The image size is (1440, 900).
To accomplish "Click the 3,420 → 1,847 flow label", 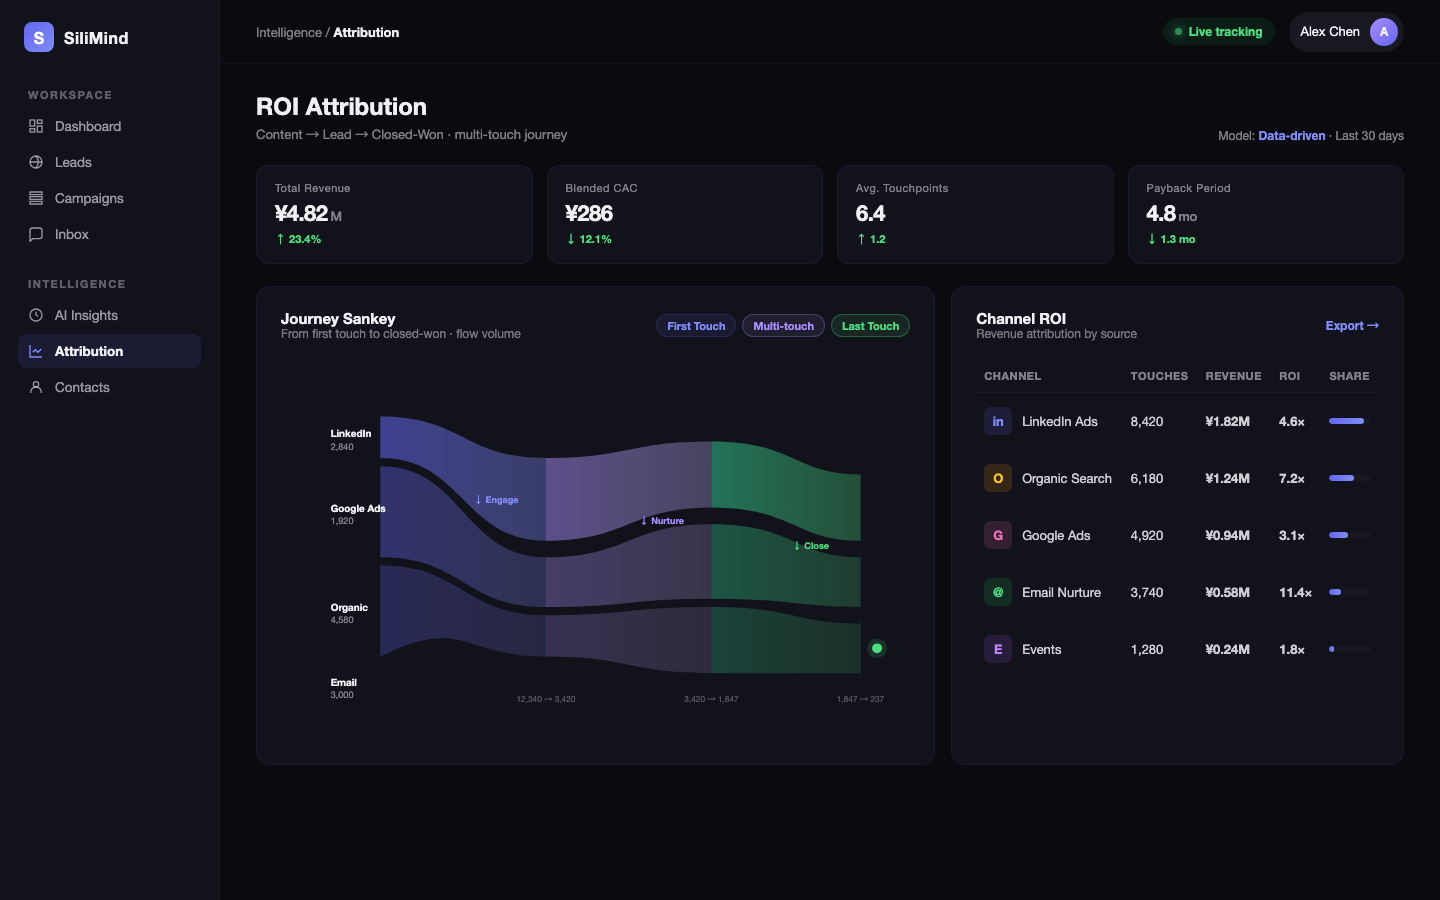I will tap(711, 699).
